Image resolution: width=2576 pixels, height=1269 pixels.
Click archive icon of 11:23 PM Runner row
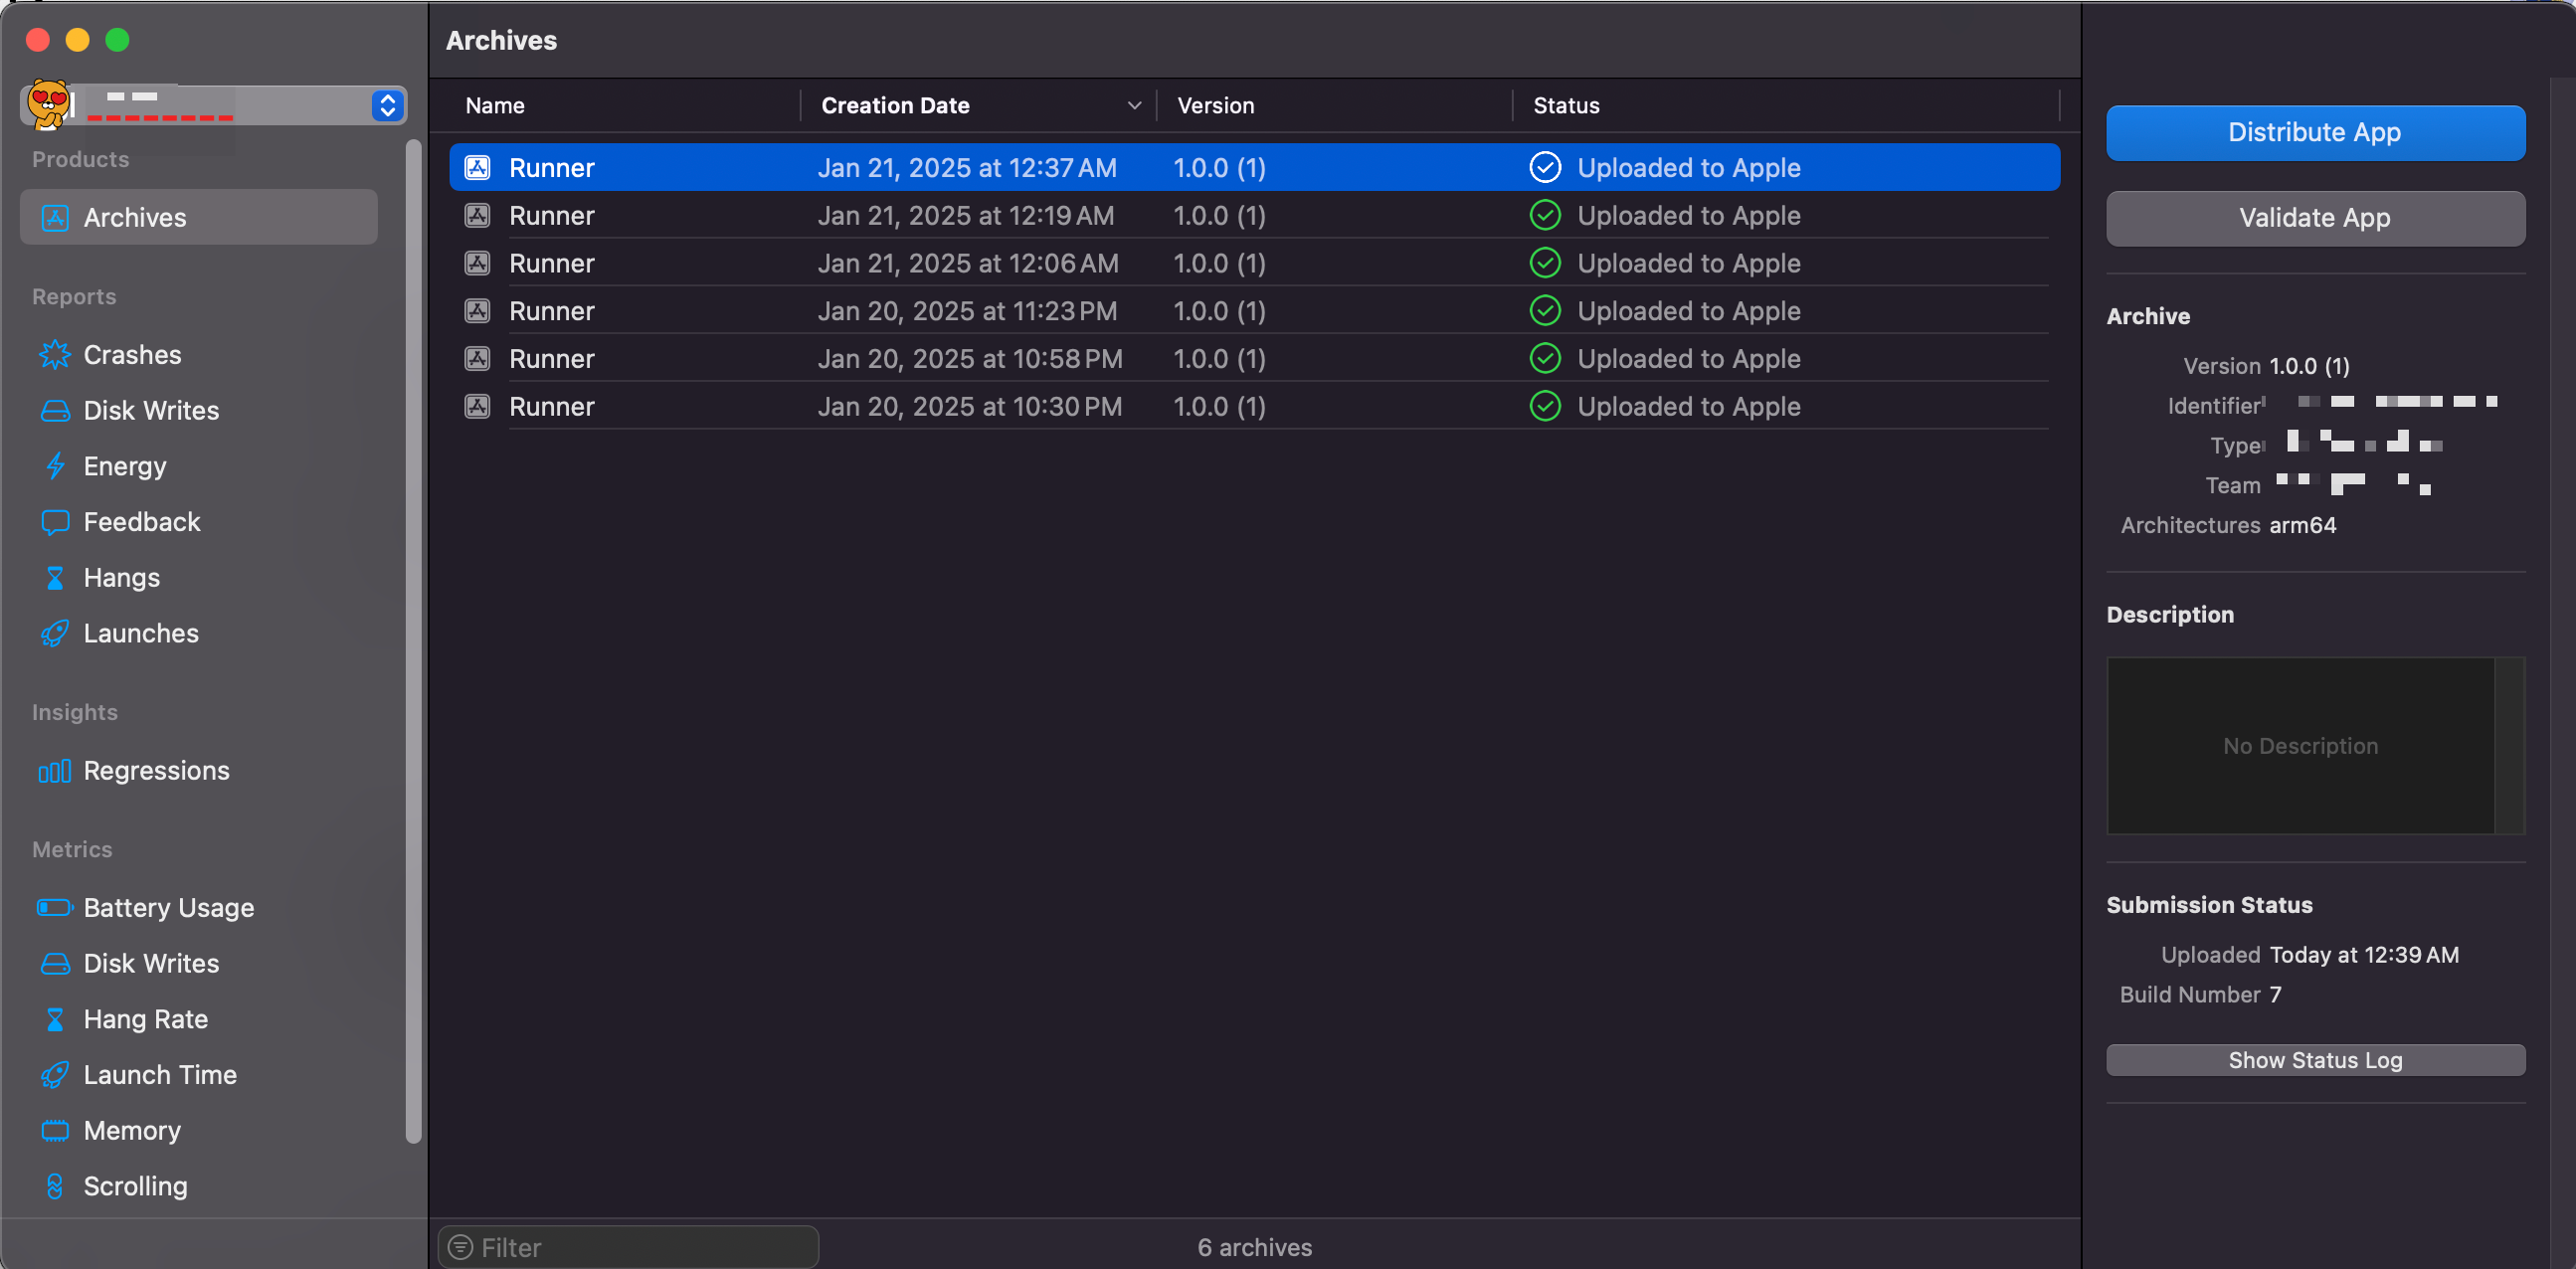478,311
